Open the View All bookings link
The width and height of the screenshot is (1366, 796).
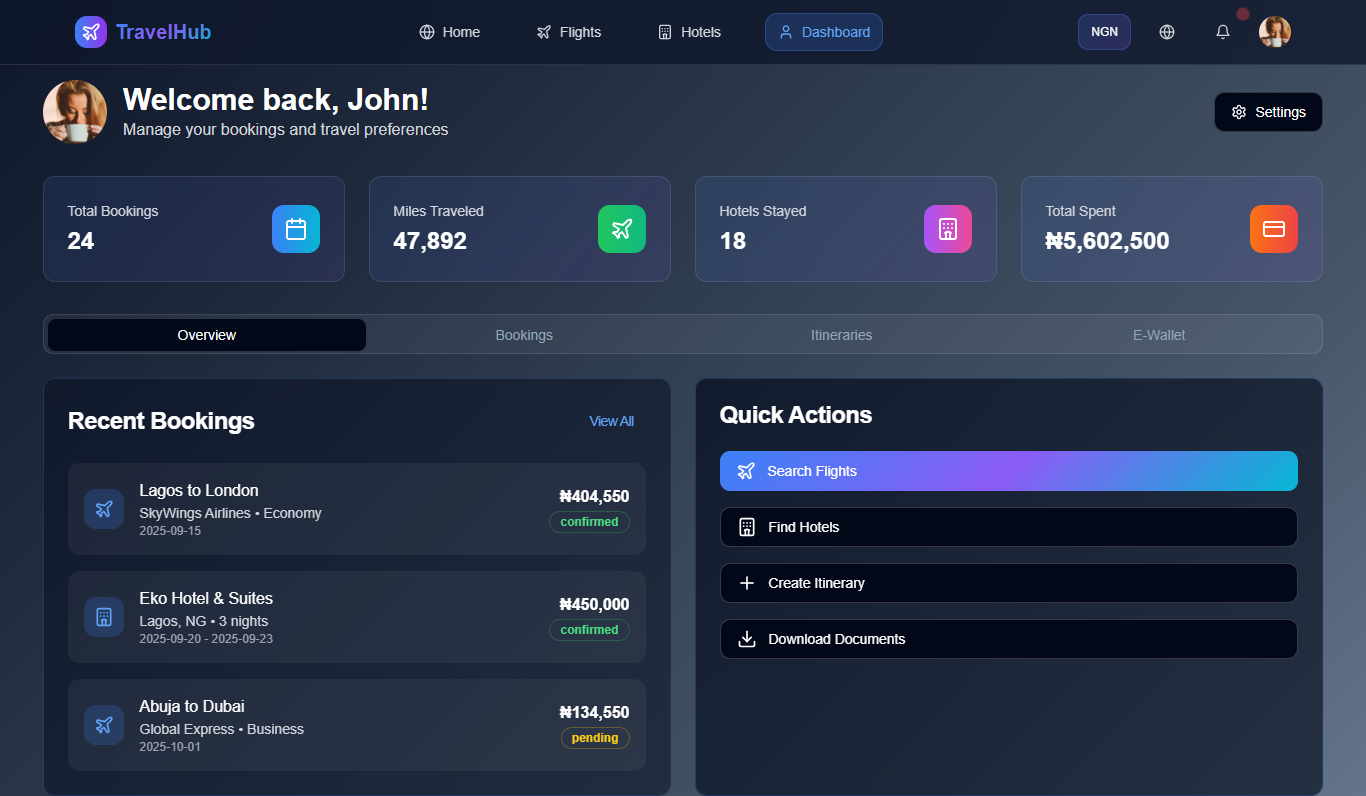coord(611,421)
